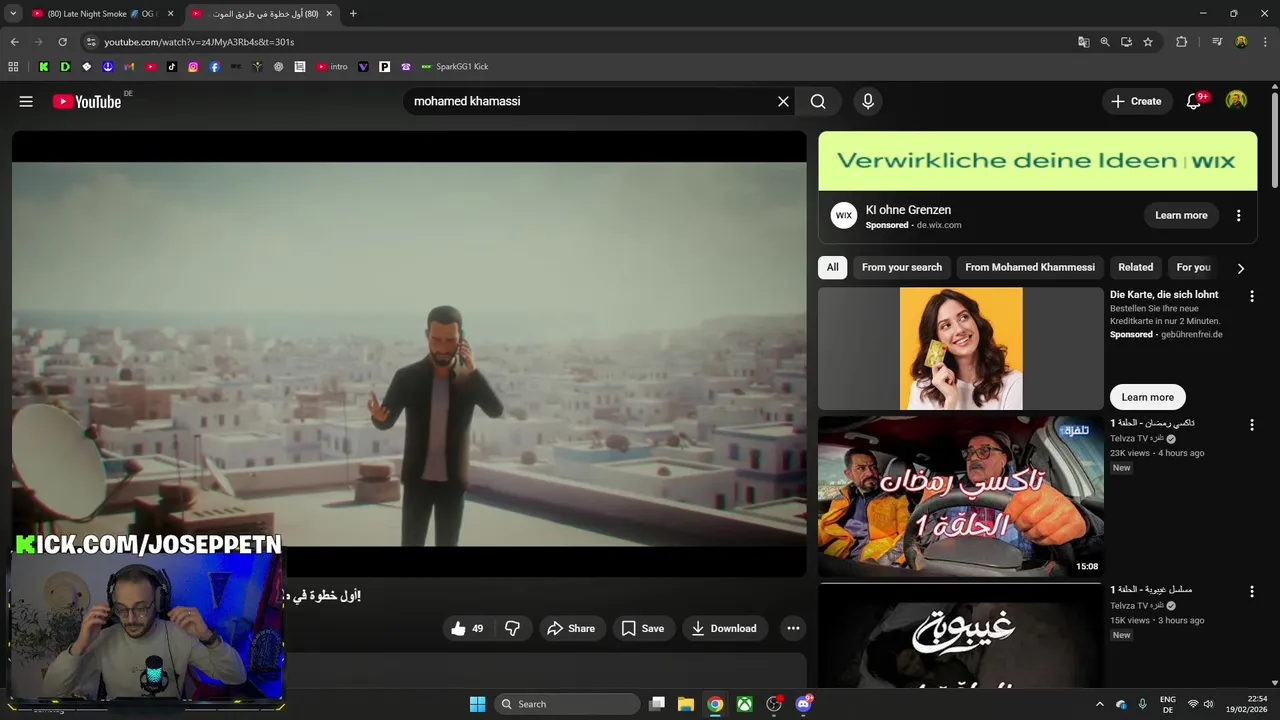Dislike the video
1280x720 pixels.
512,628
